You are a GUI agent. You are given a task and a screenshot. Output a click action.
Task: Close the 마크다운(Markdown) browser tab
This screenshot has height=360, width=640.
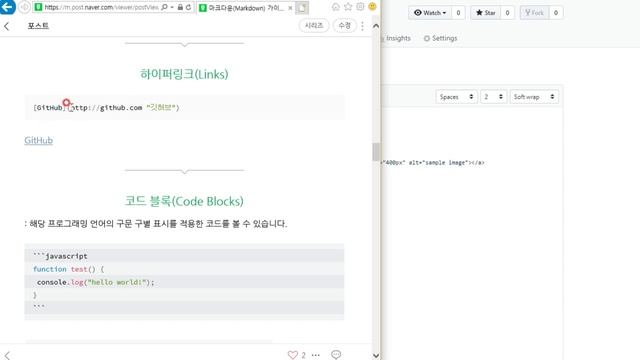point(290,8)
